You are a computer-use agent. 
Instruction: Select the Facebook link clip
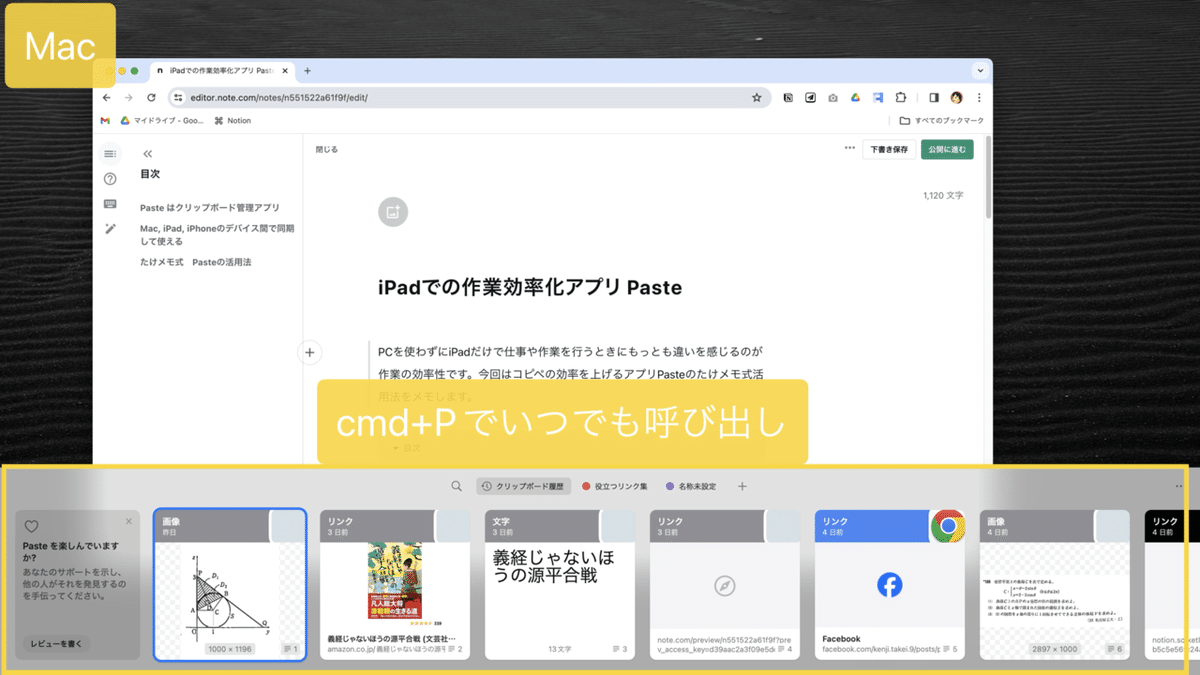pos(890,585)
